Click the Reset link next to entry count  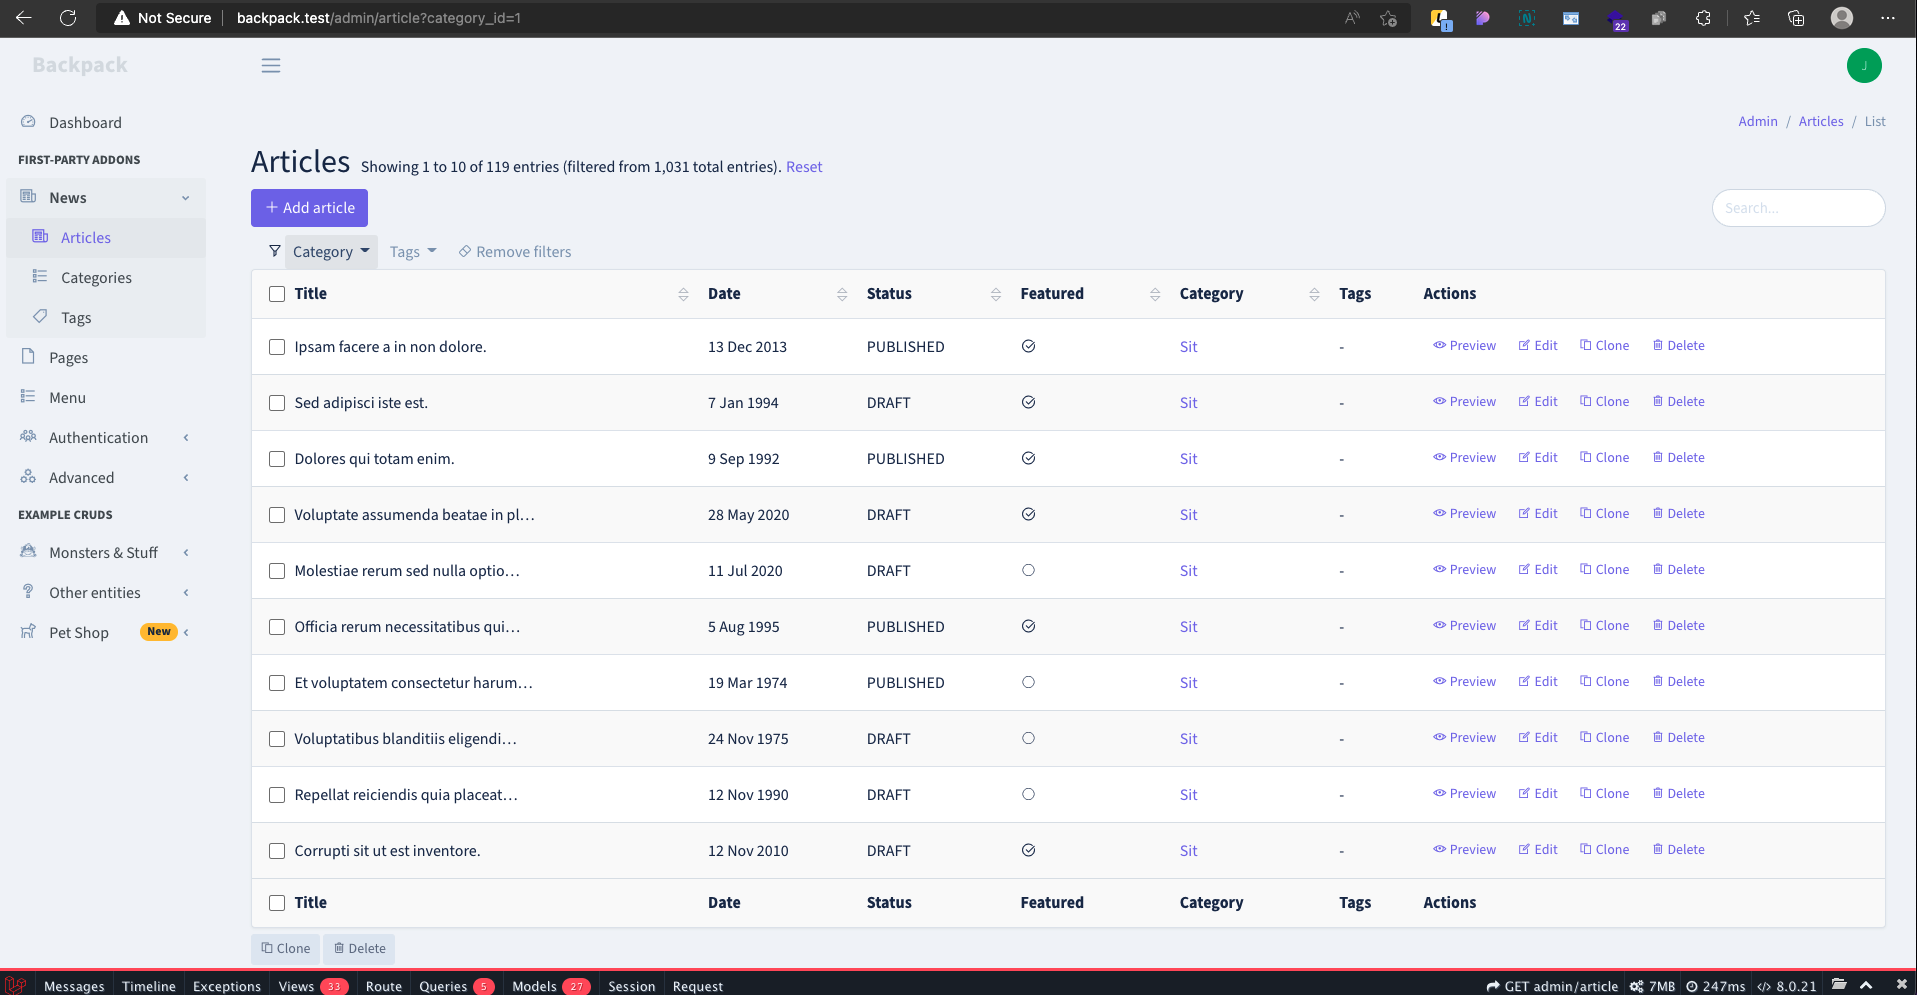click(803, 166)
